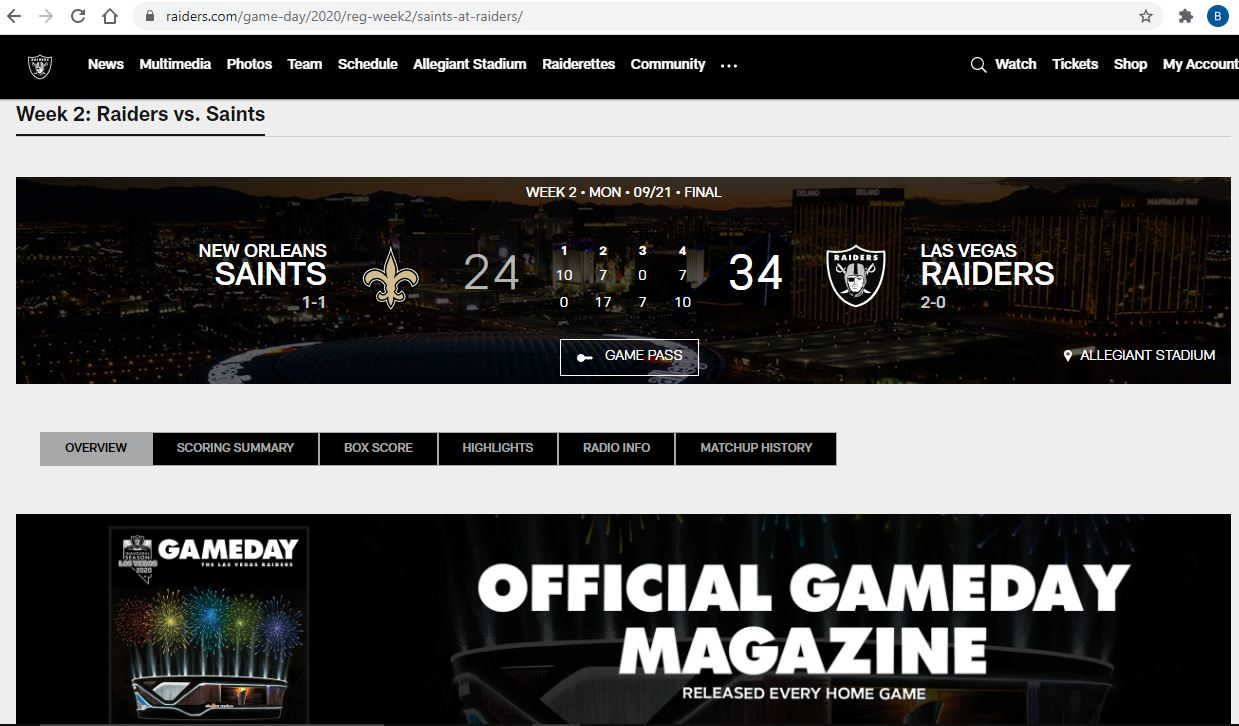This screenshot has width=1239, height=726.
Task: Click the Las Vegas Raiders team name
Action: (987, 264)
